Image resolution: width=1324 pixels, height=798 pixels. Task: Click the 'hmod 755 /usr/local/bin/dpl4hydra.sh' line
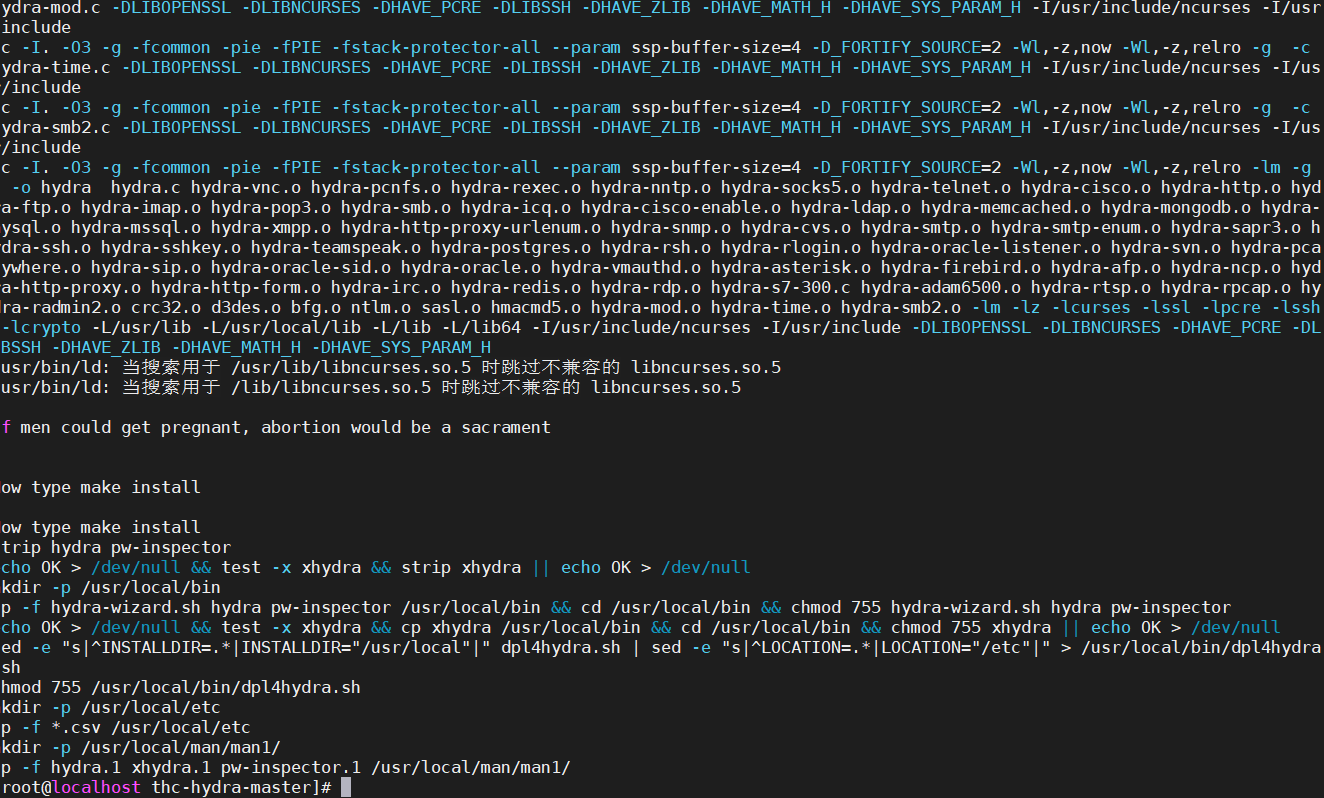point(181,688)
